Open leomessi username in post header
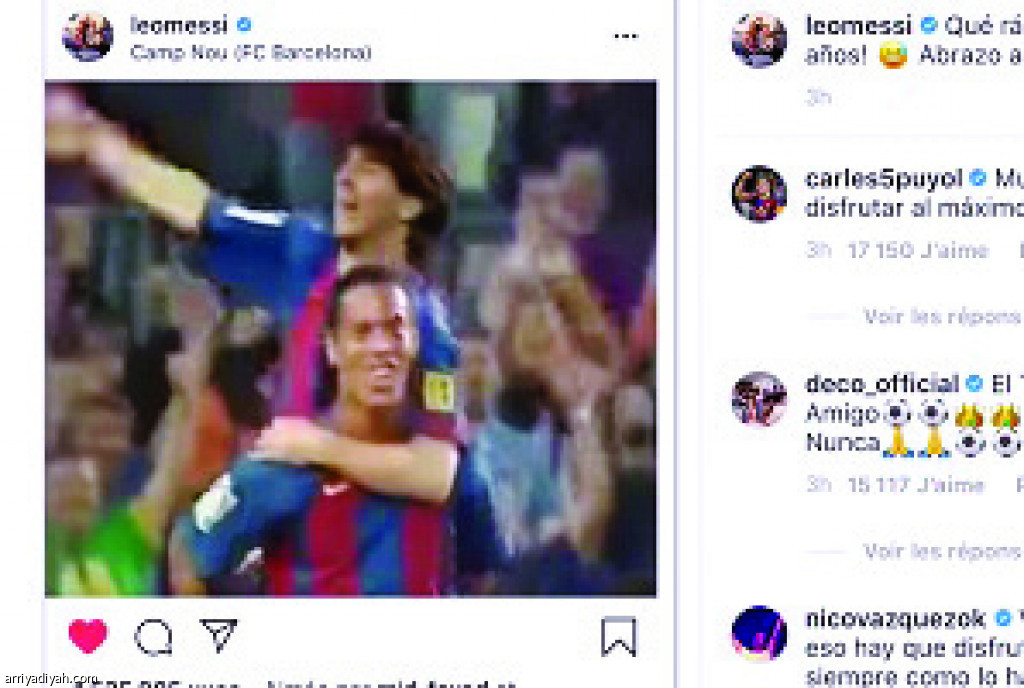1024x688 pixels. click(x=179, y=25)
